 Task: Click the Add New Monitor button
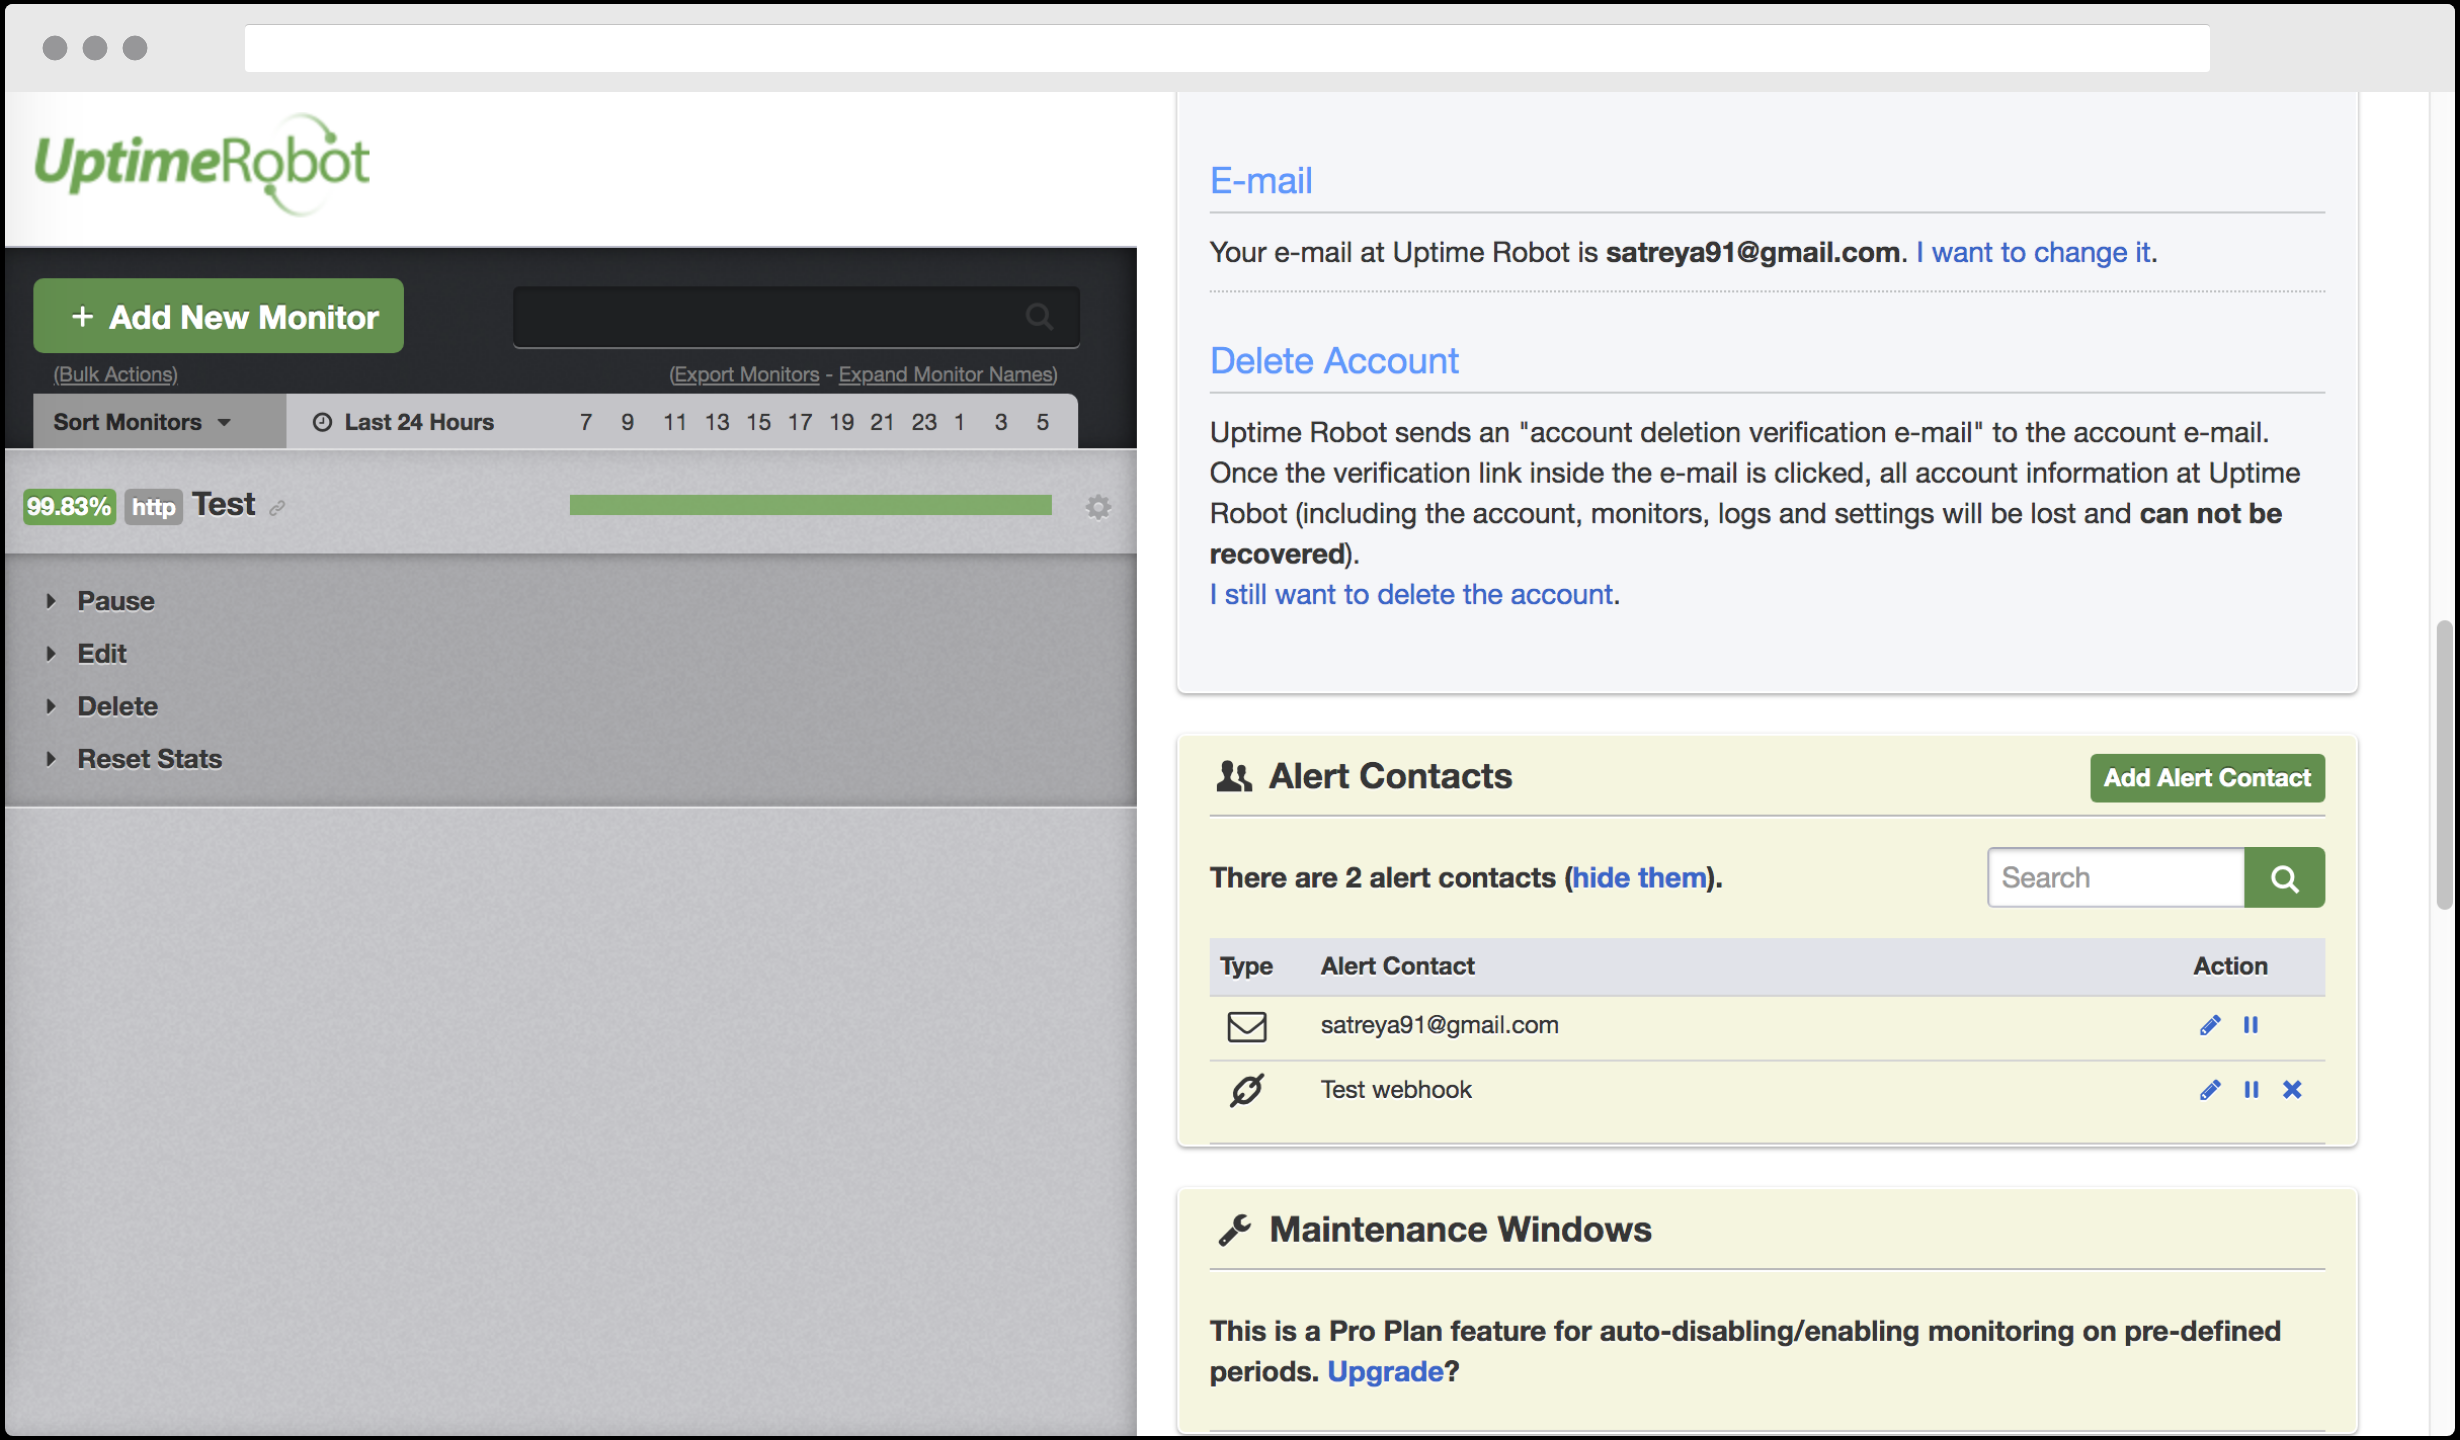click(x=218, y=316)
